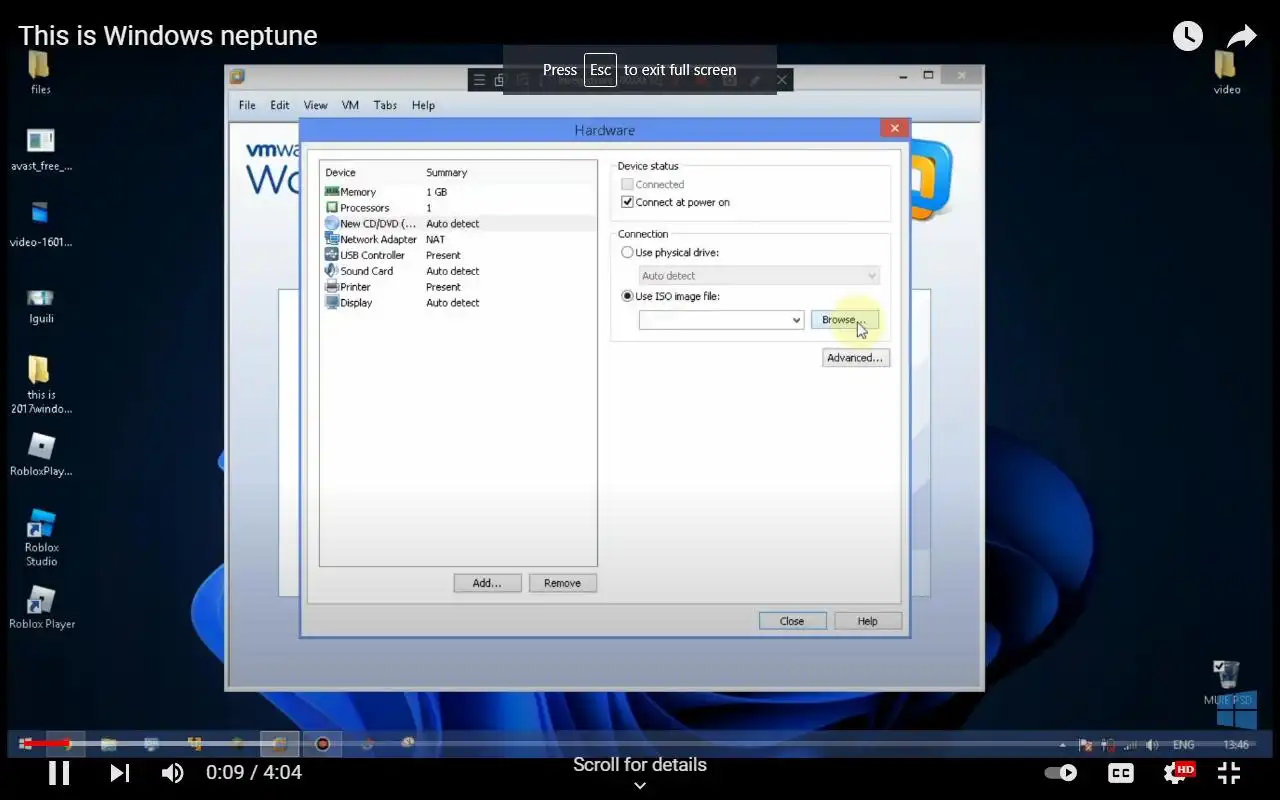This screenshot has width=1280, height=800.
Task: Open the Edit menu in VMware
Action: [x=280, y=105]
